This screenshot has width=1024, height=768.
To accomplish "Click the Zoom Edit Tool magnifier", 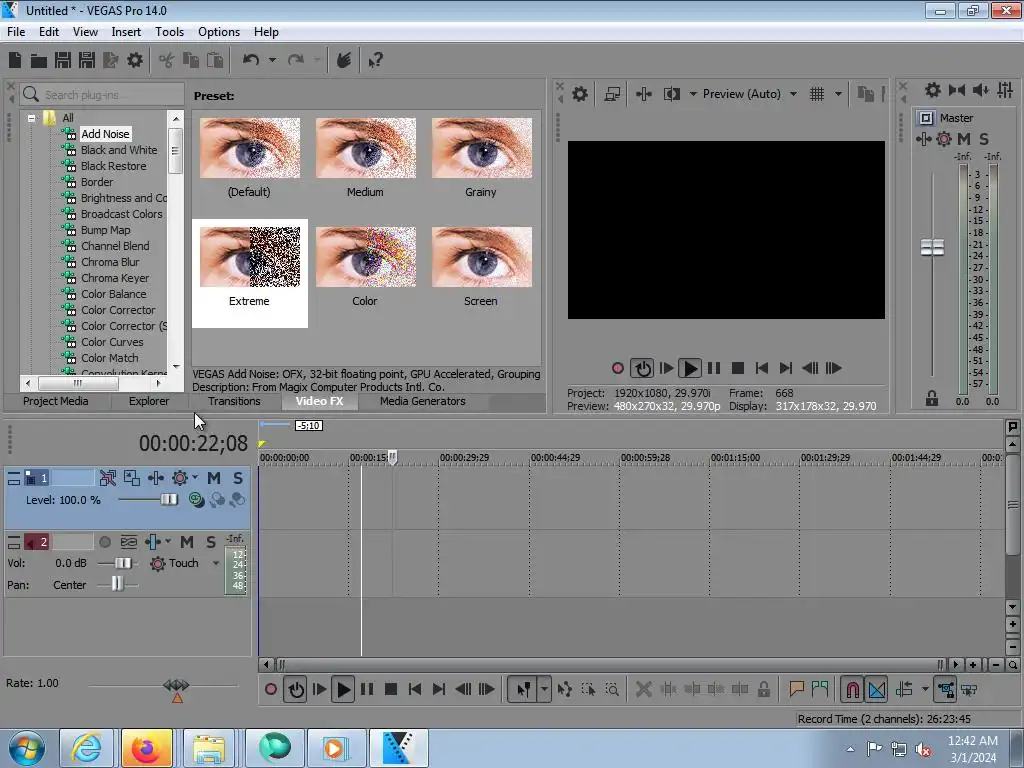I will (612, 689).
